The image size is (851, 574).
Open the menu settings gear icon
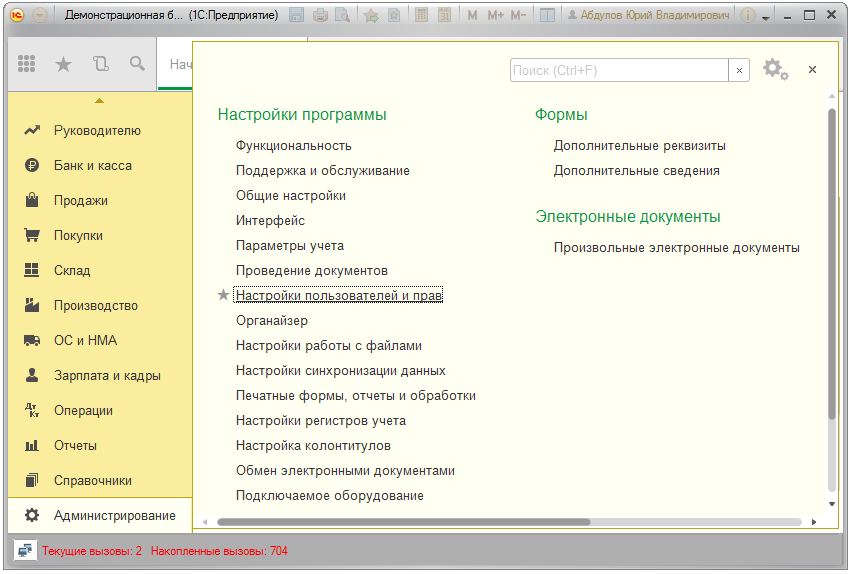[x=771, y=69]
